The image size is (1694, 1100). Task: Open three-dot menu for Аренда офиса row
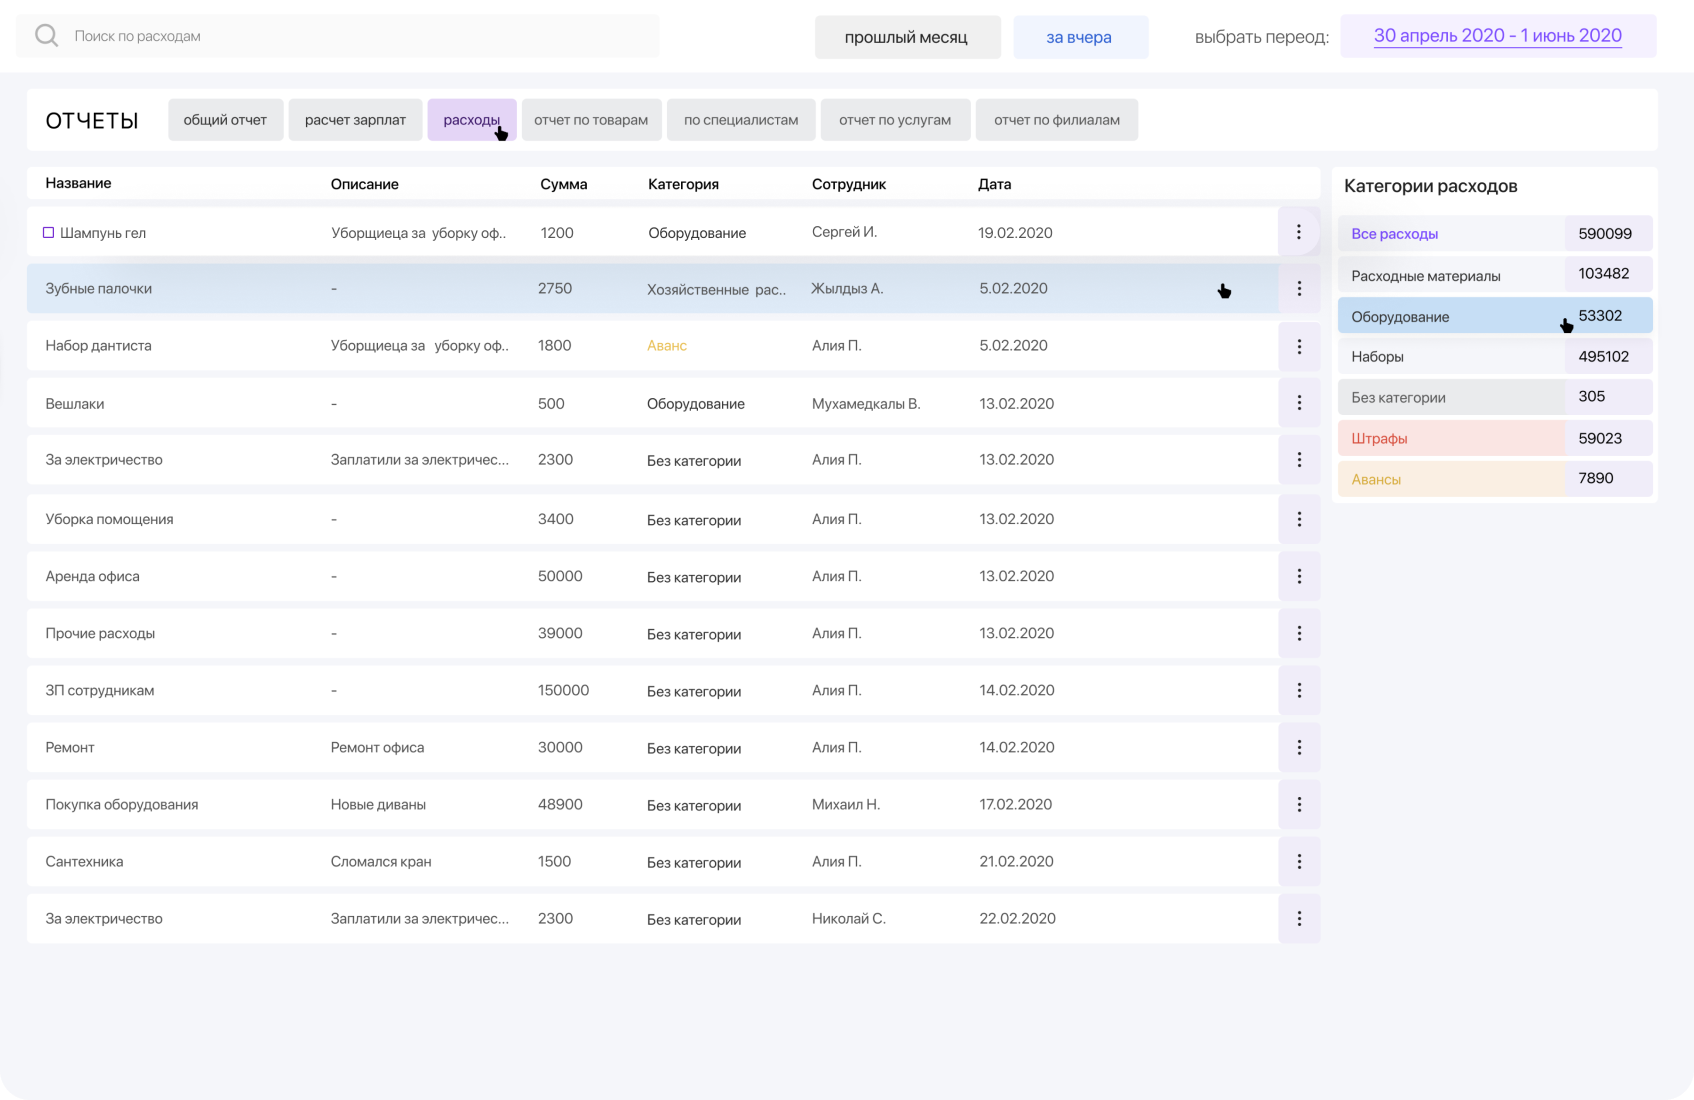point(1298,576)
